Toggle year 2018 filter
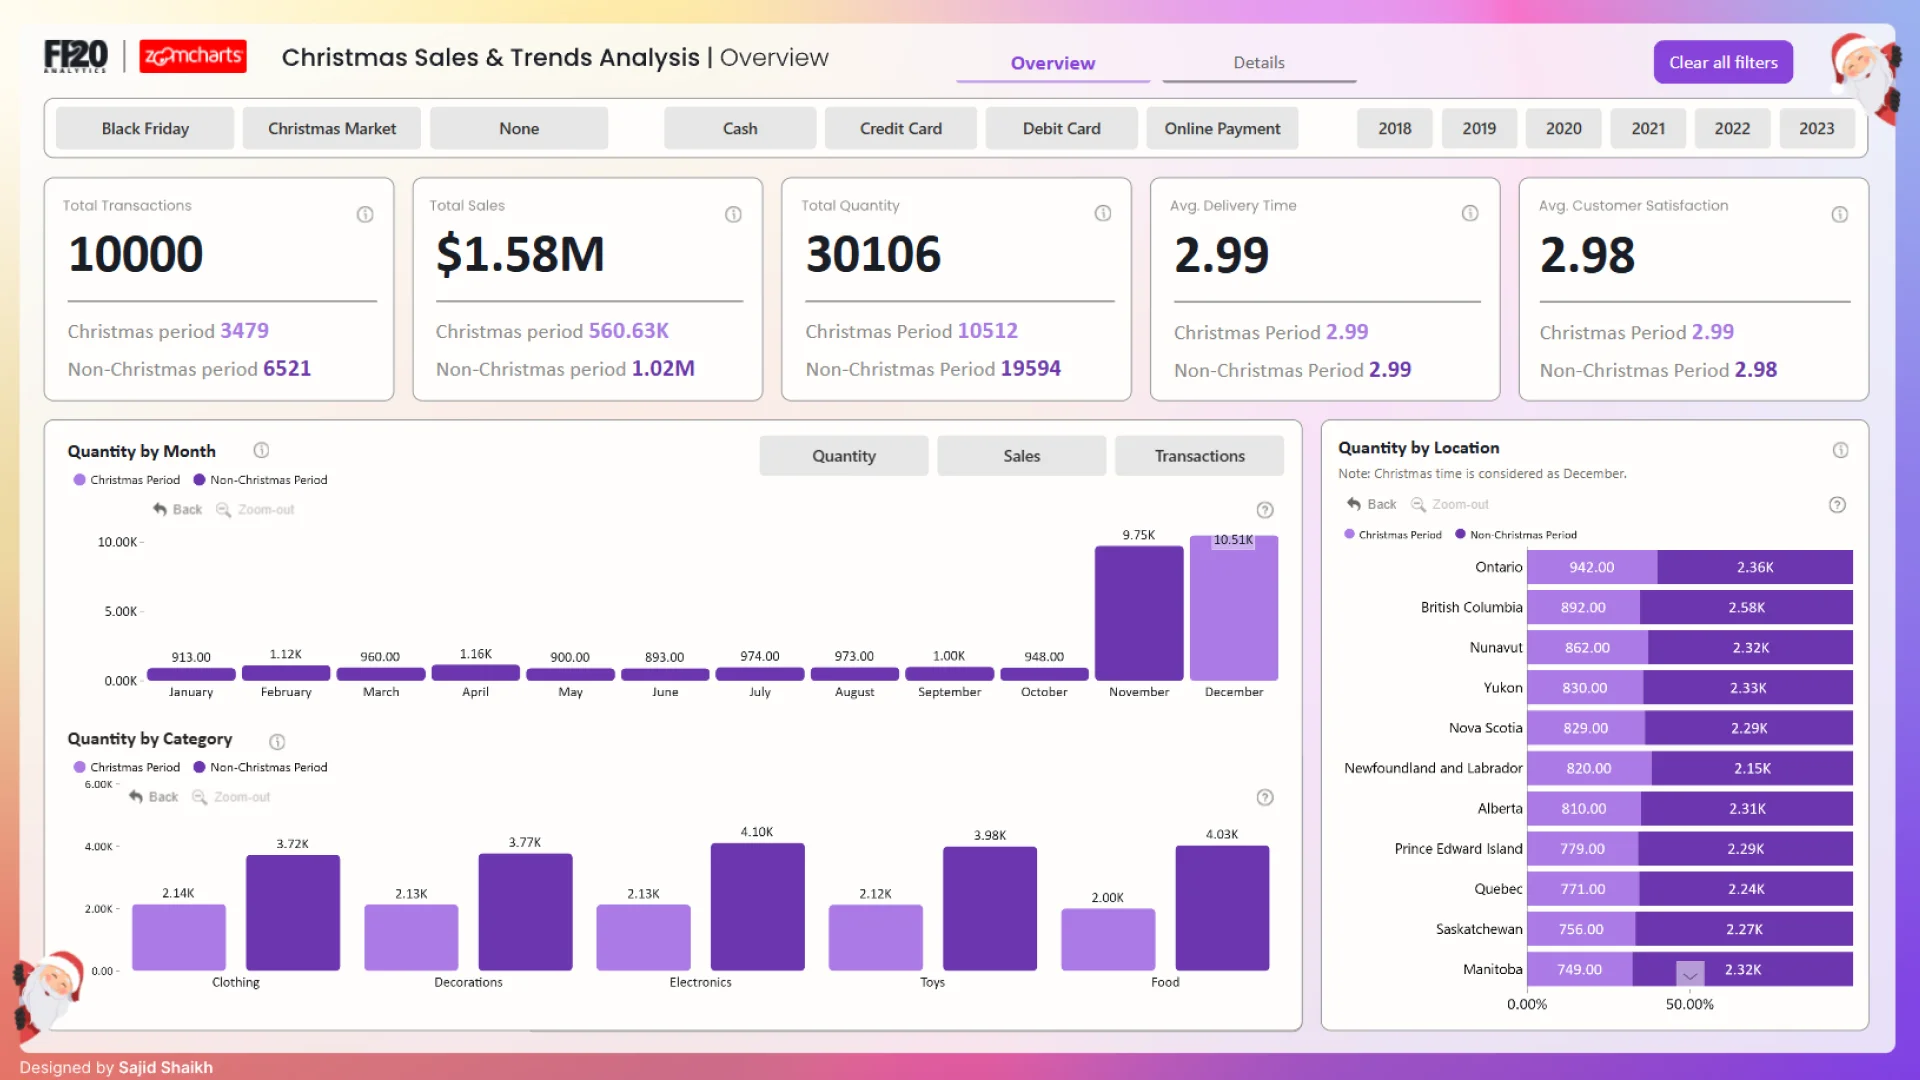This screenshot has width=1920, height=1080. pyautogui.click(x=1395, y=128)
